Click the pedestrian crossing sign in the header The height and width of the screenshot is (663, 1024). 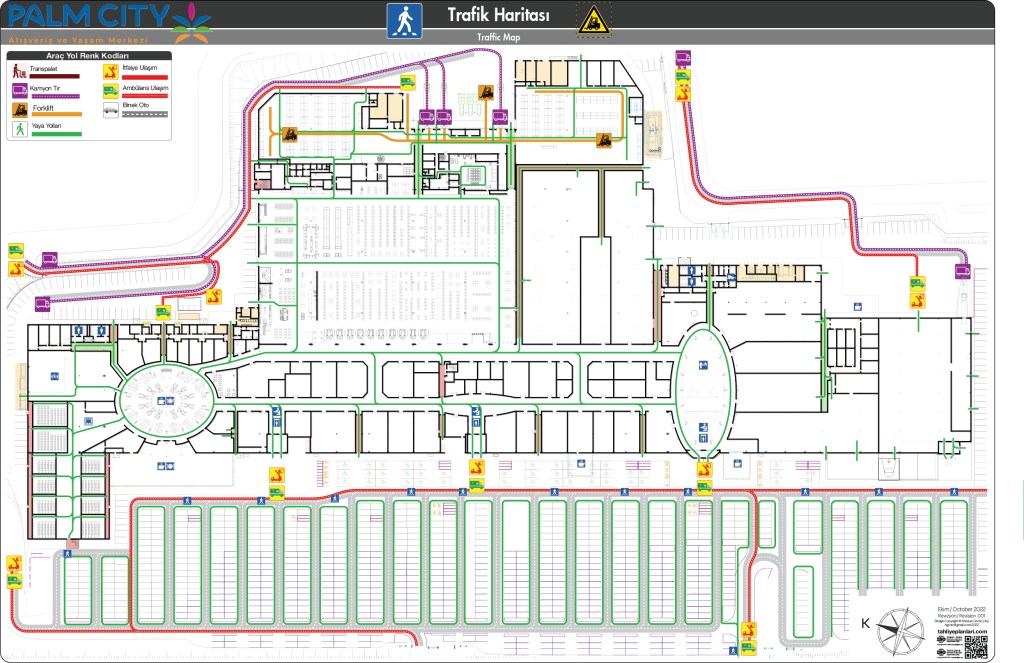pos(404,20)
